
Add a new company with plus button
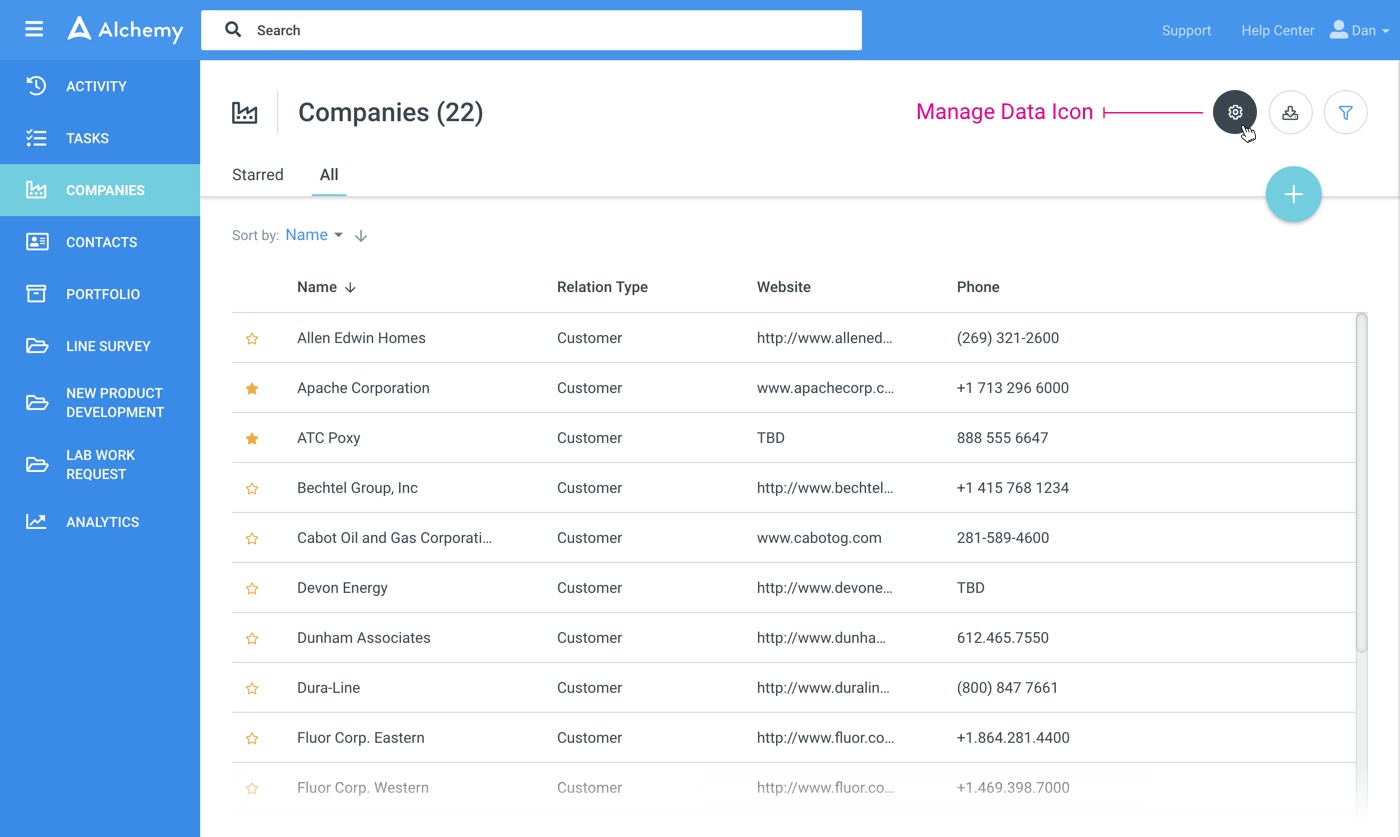point(1293,194)
